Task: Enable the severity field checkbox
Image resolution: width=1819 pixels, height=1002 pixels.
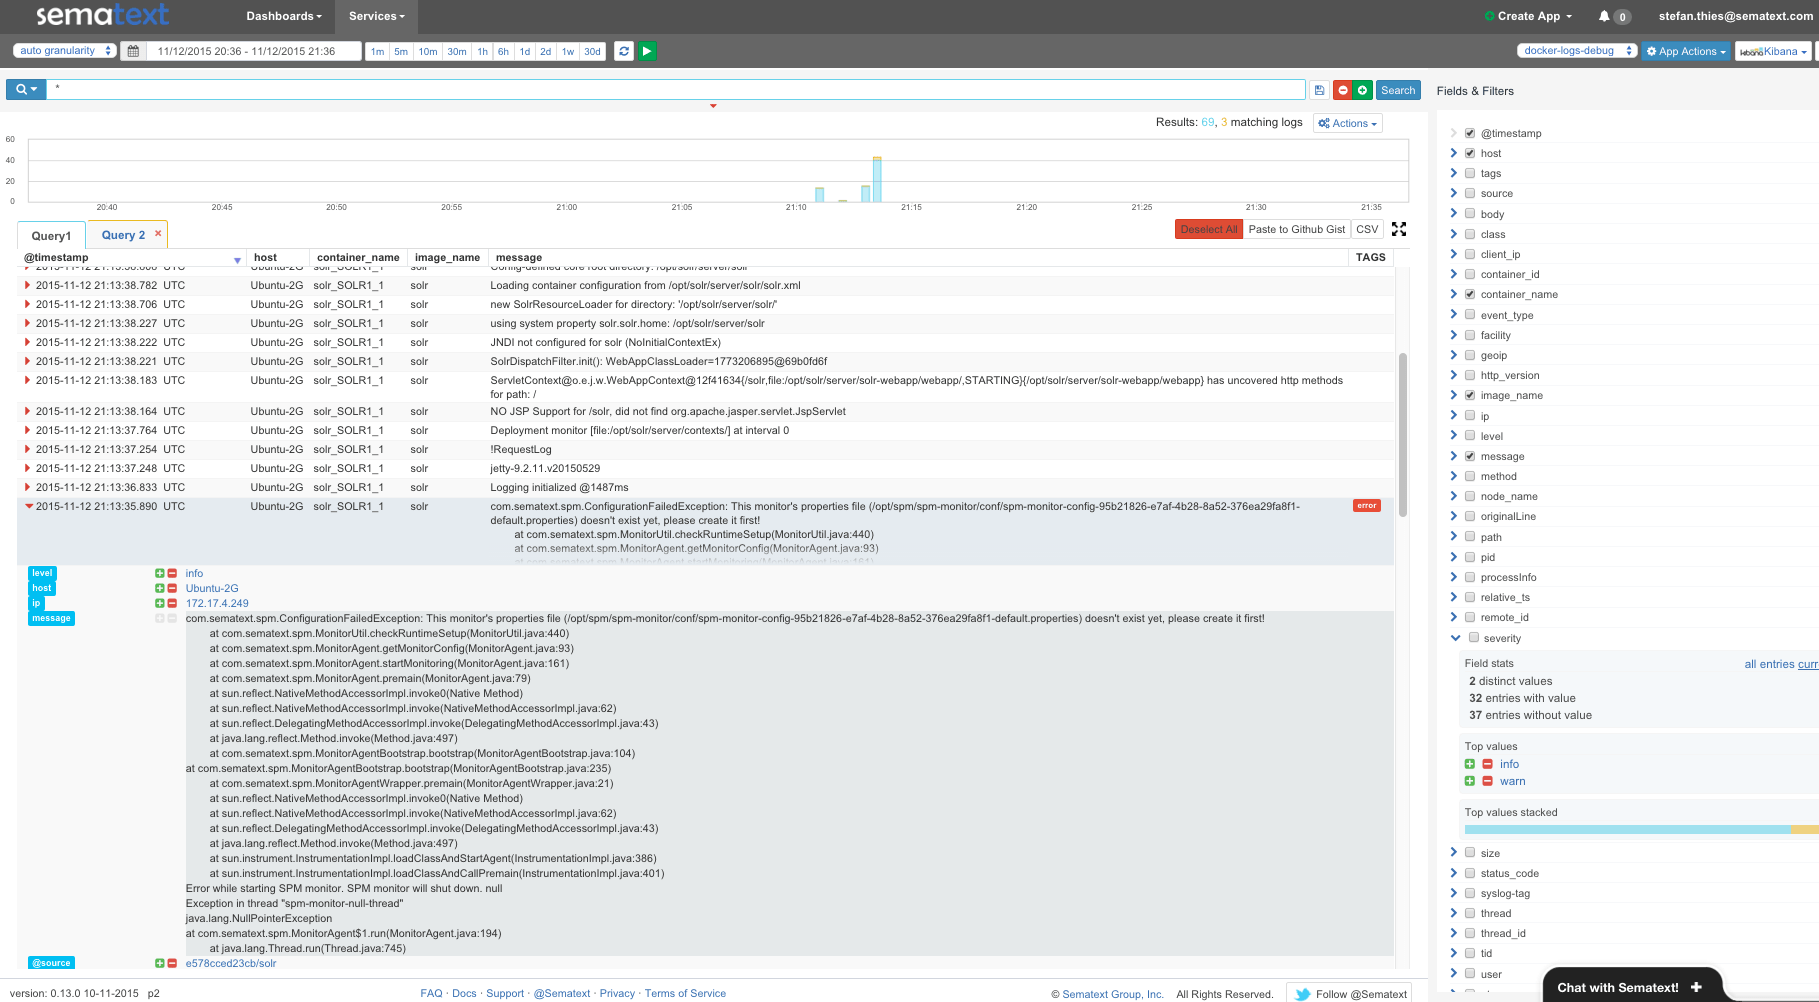Action: click(x=1473, y=637)
